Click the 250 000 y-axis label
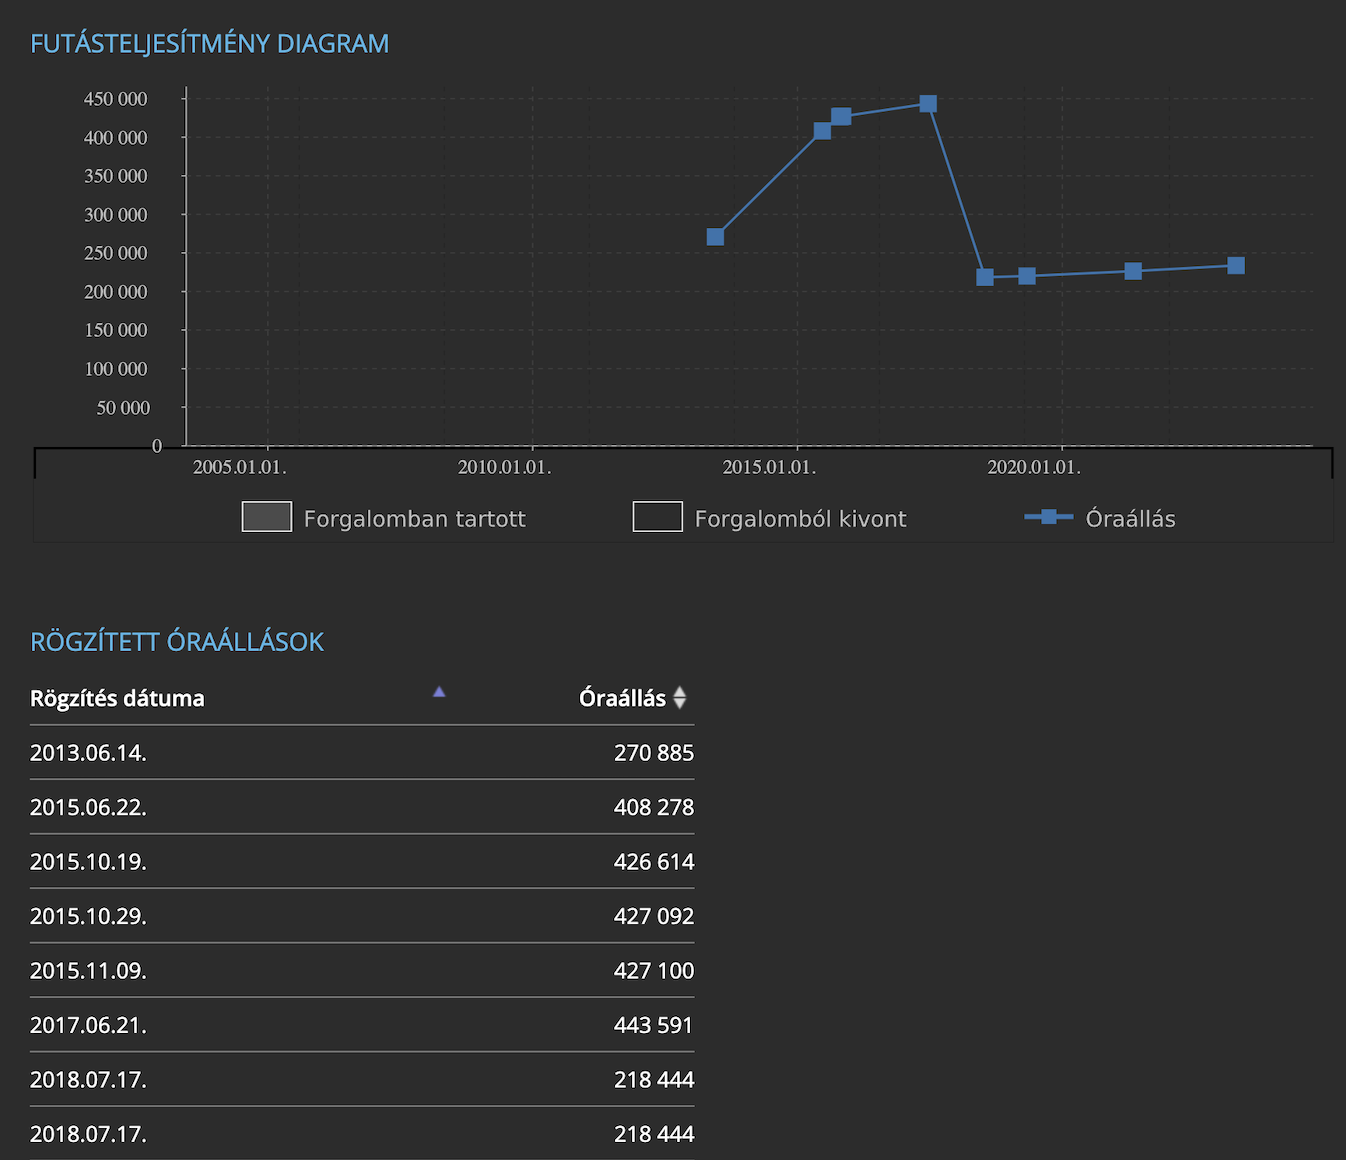This screenshot has height=1160, width=1346. 116,253
